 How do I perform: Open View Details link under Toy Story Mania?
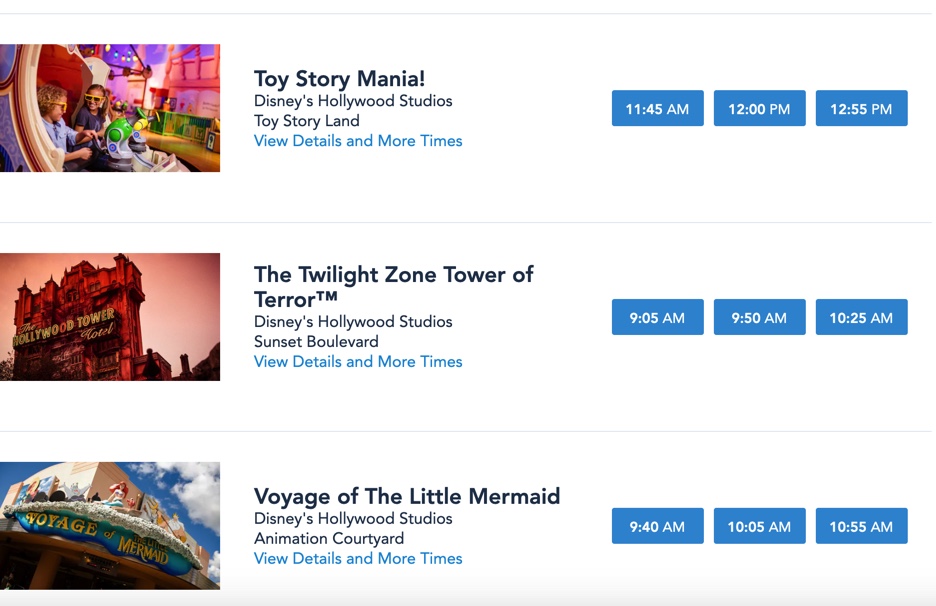(x=358, y=141)
